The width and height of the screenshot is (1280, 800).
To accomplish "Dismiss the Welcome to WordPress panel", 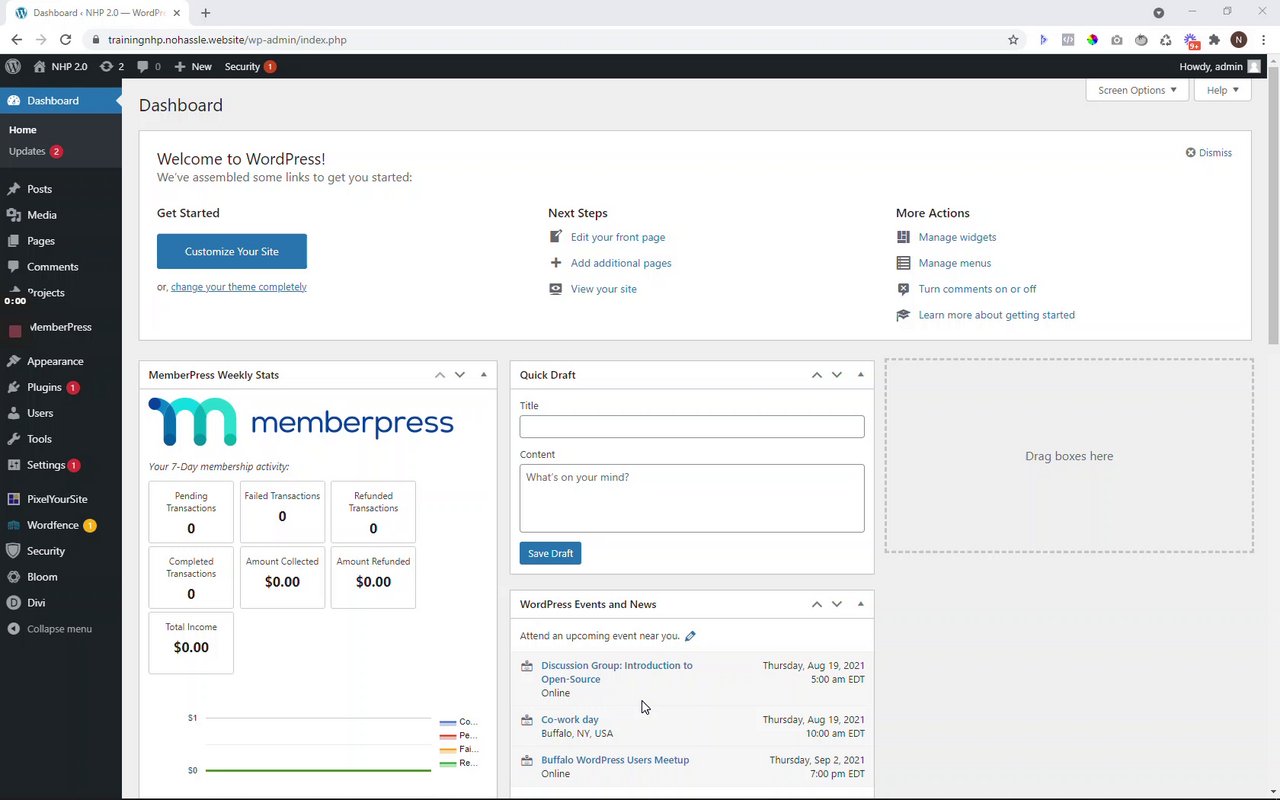I will (x=1209, y=153).
